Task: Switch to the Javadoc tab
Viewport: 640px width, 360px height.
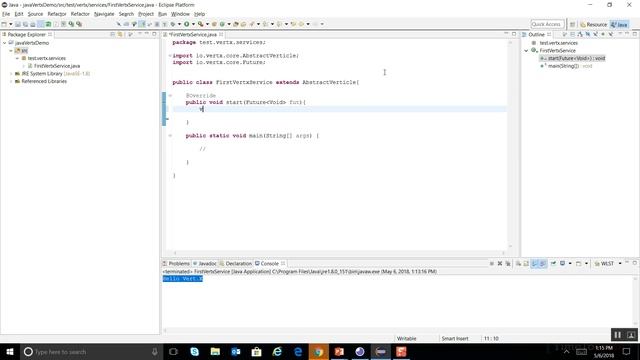Action: tap(204, 264)
